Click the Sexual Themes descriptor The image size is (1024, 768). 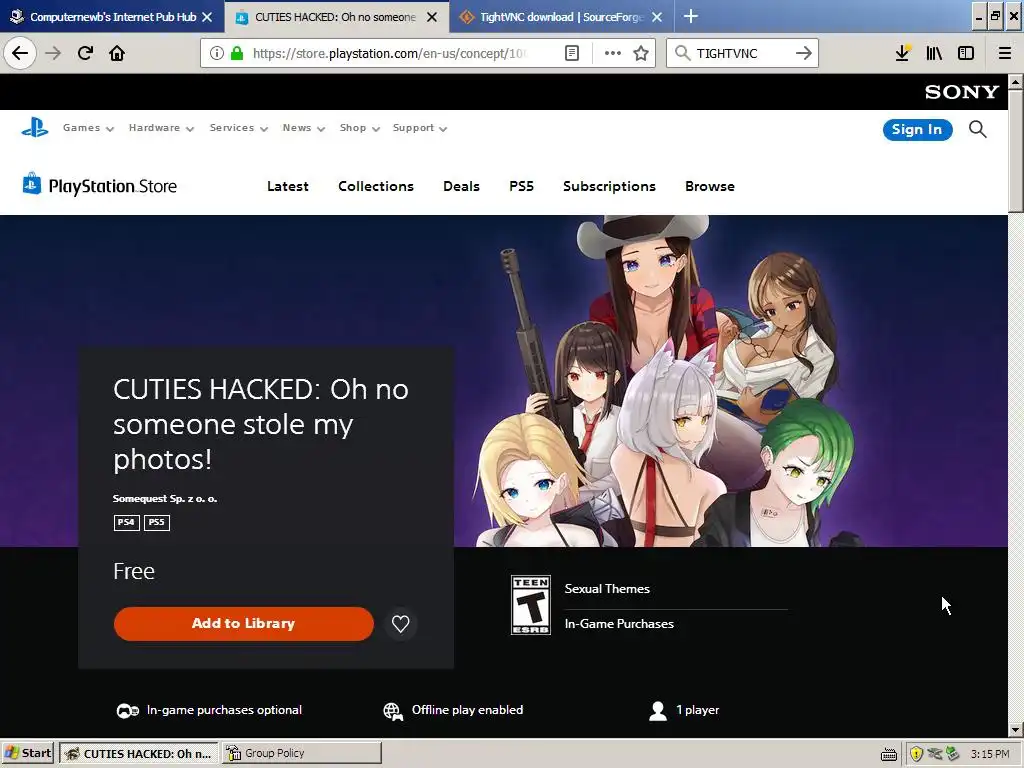coord(607,588)
